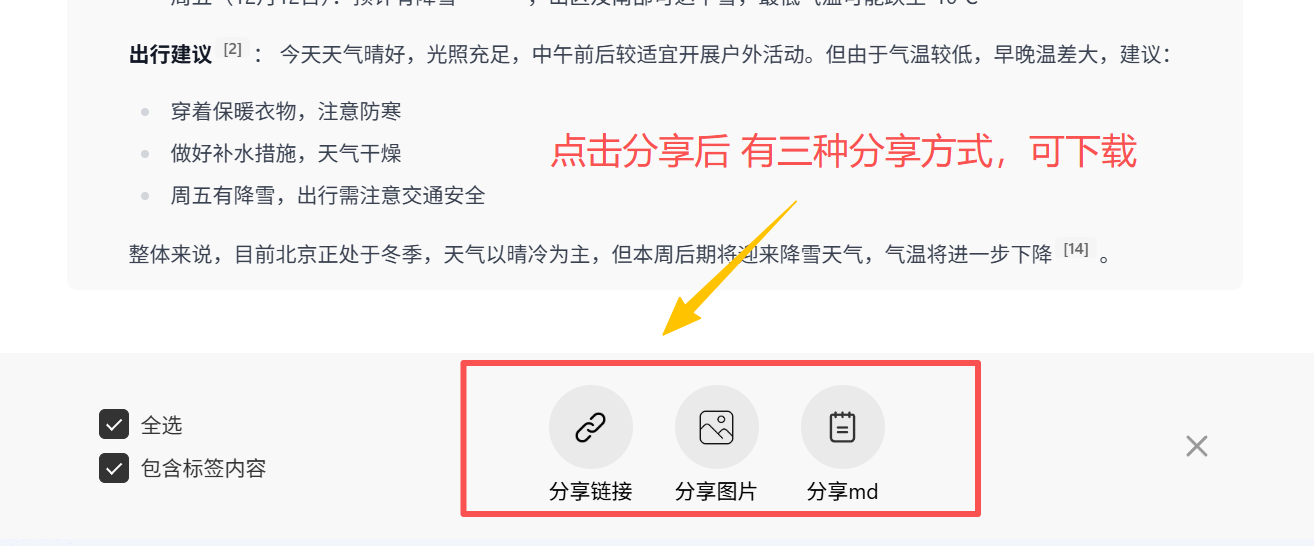Click the 做好补水措施 bullet item

[x=286, y=153]
